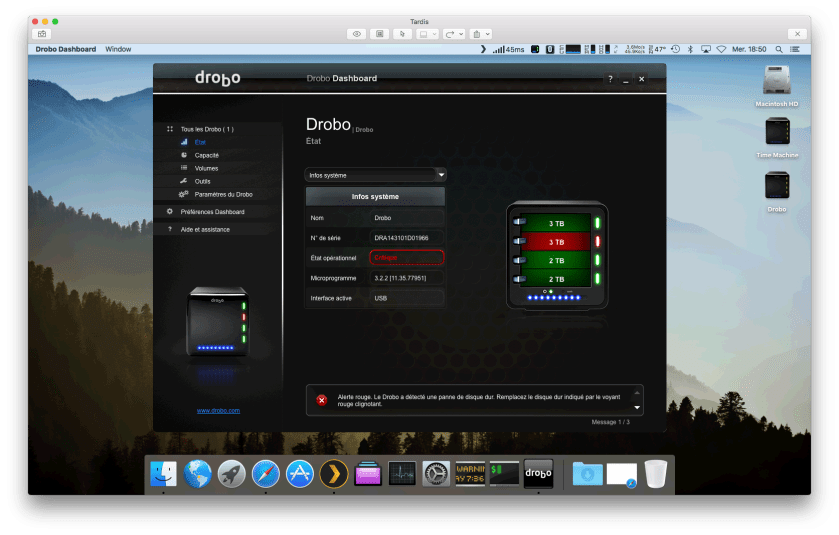Viewport: 839px width, 535px height.
Task: Select the Outils wrench icon
Action: point(184,181)
